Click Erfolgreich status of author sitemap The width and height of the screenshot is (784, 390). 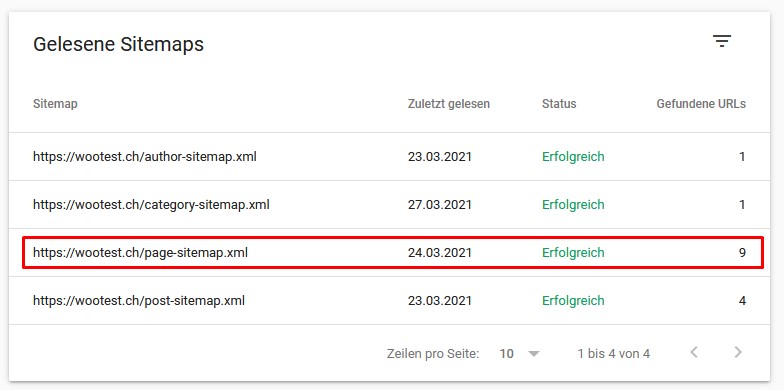pyautogui.click(x=573, y=156)
